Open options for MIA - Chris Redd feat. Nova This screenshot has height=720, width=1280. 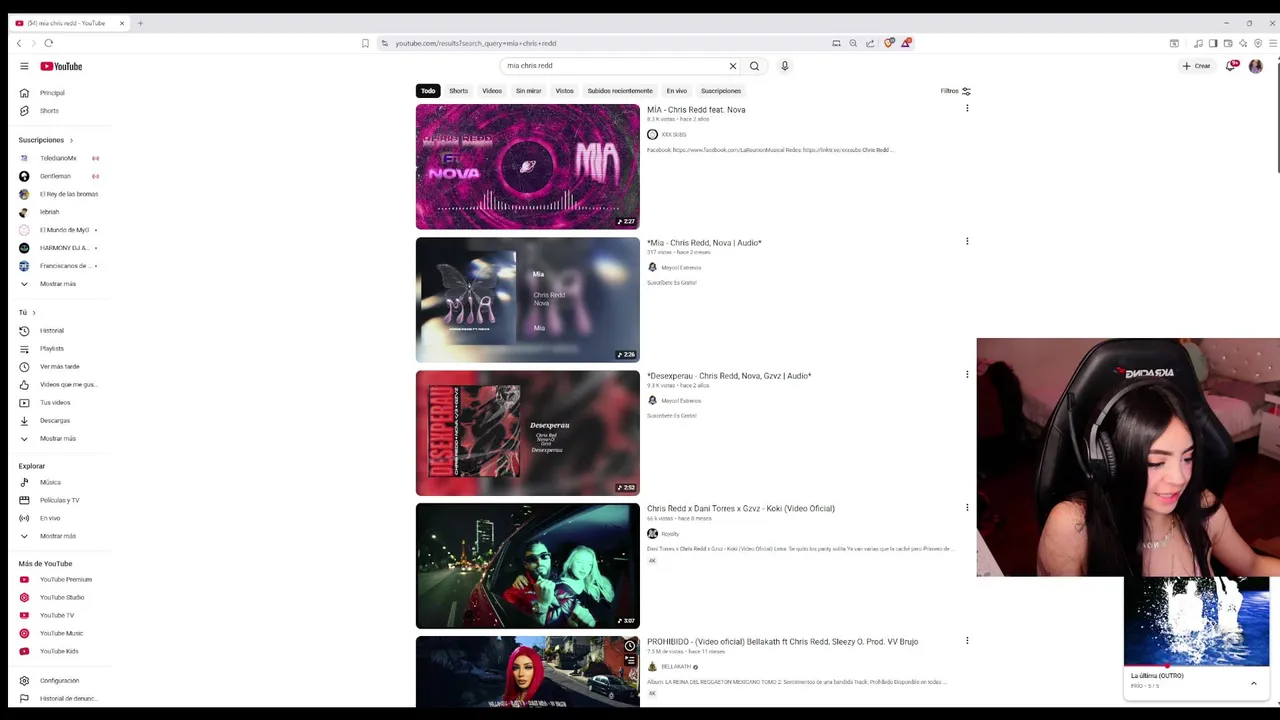tap(967, 108)
